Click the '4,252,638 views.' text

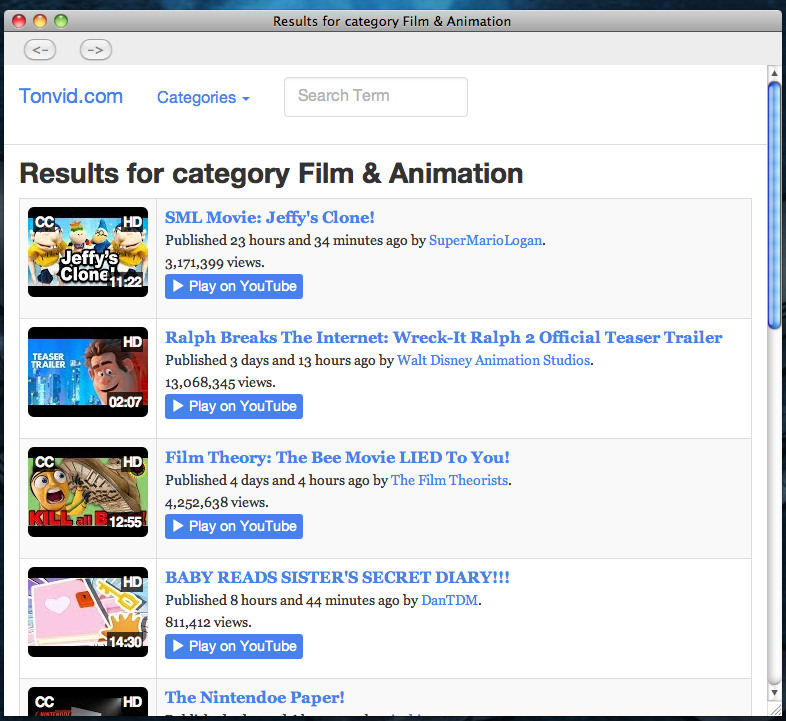click(x=217, y=502)
